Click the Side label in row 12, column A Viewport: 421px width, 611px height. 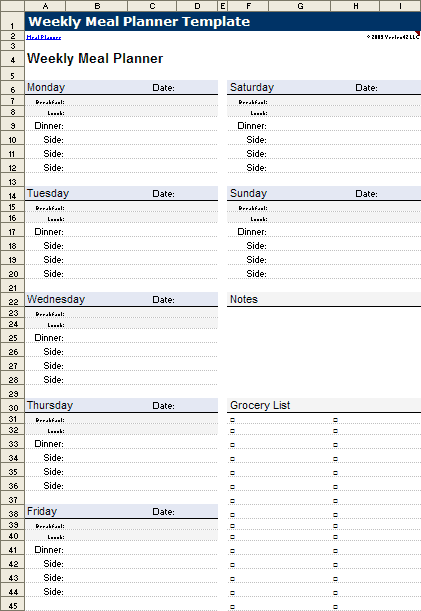pos(53,168)
